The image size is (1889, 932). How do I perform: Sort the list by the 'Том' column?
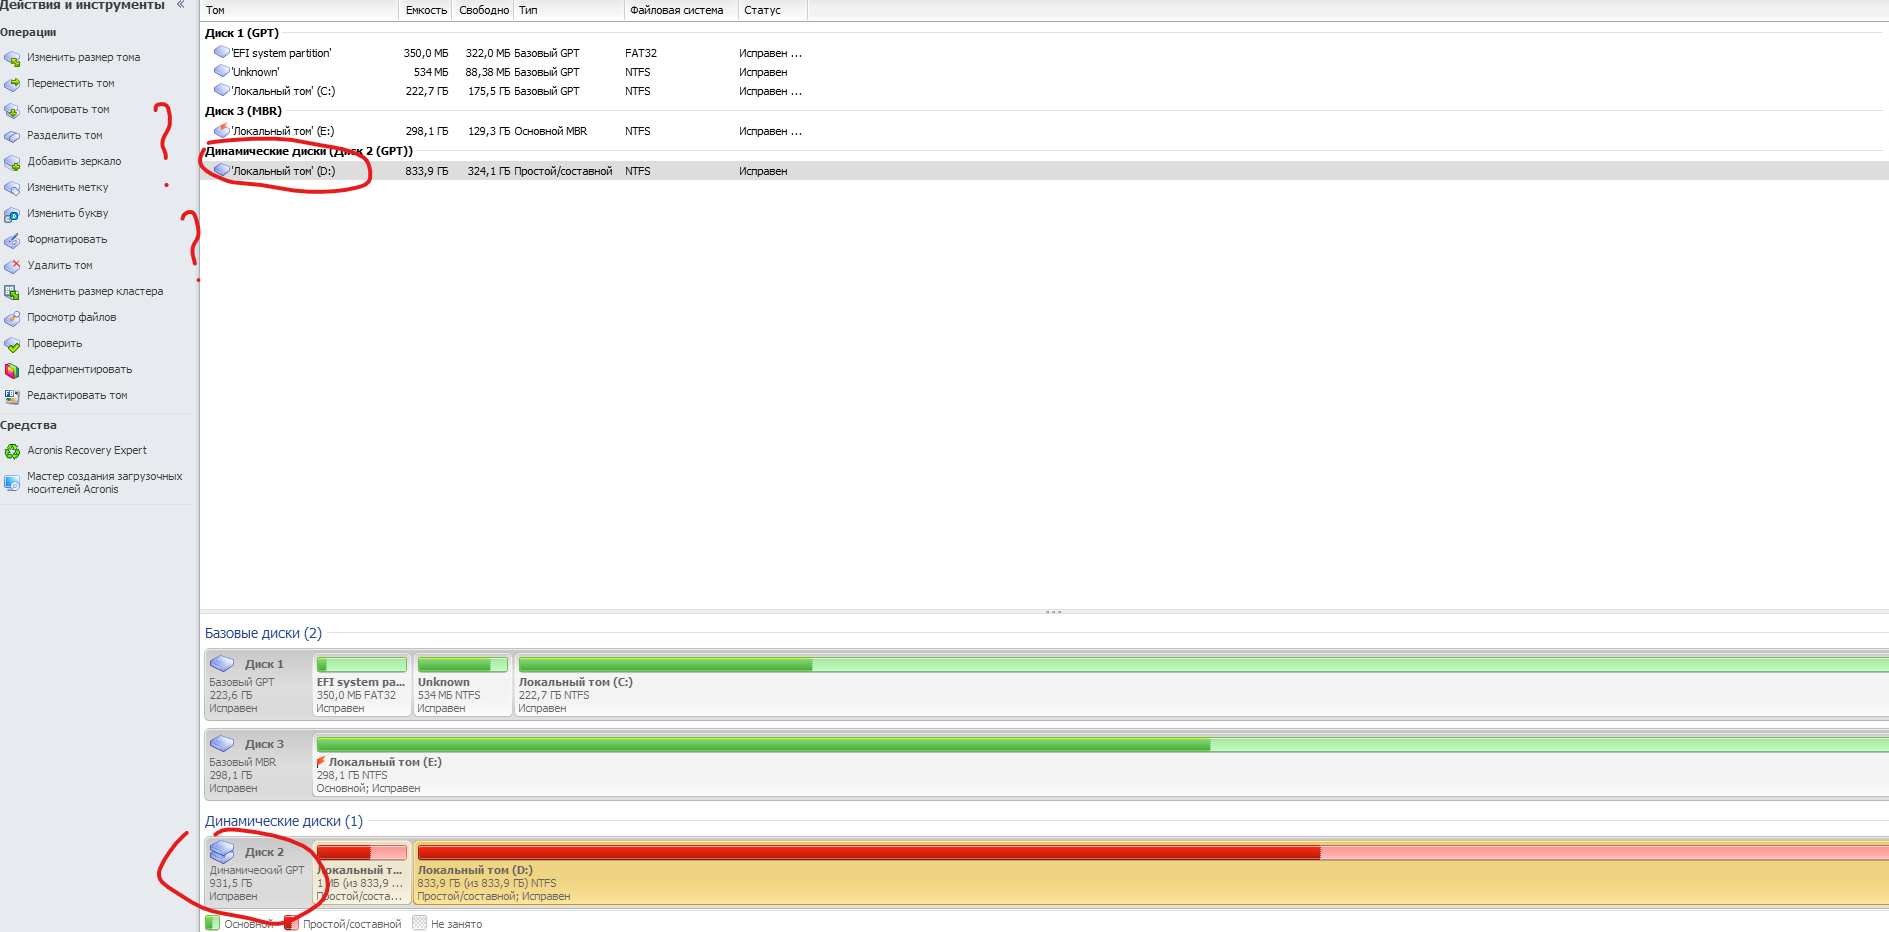click(x=299, y=10)
